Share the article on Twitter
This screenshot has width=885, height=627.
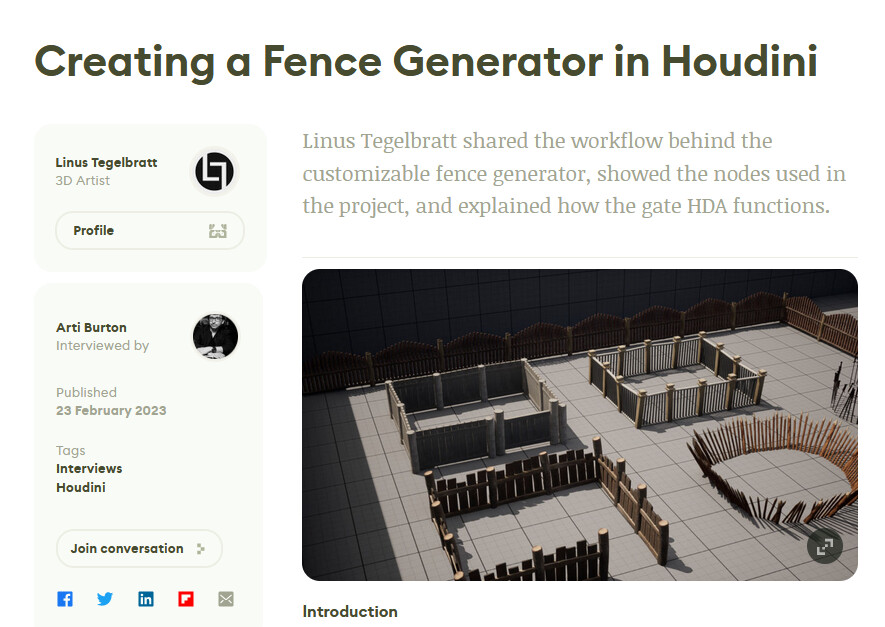[x=105, y=599]
